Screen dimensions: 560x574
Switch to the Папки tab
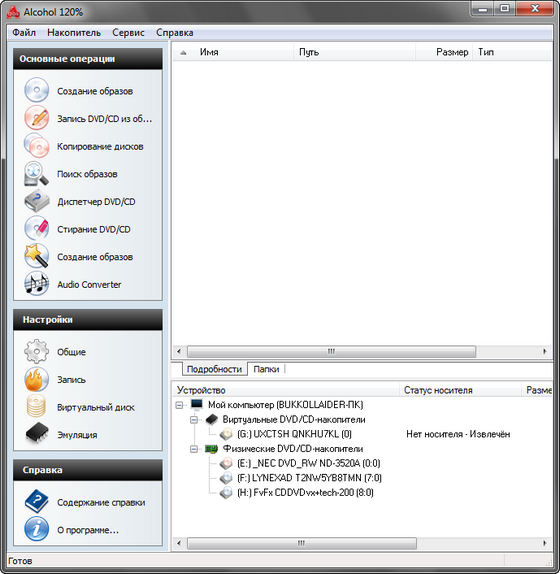click(x=266, y=369)
